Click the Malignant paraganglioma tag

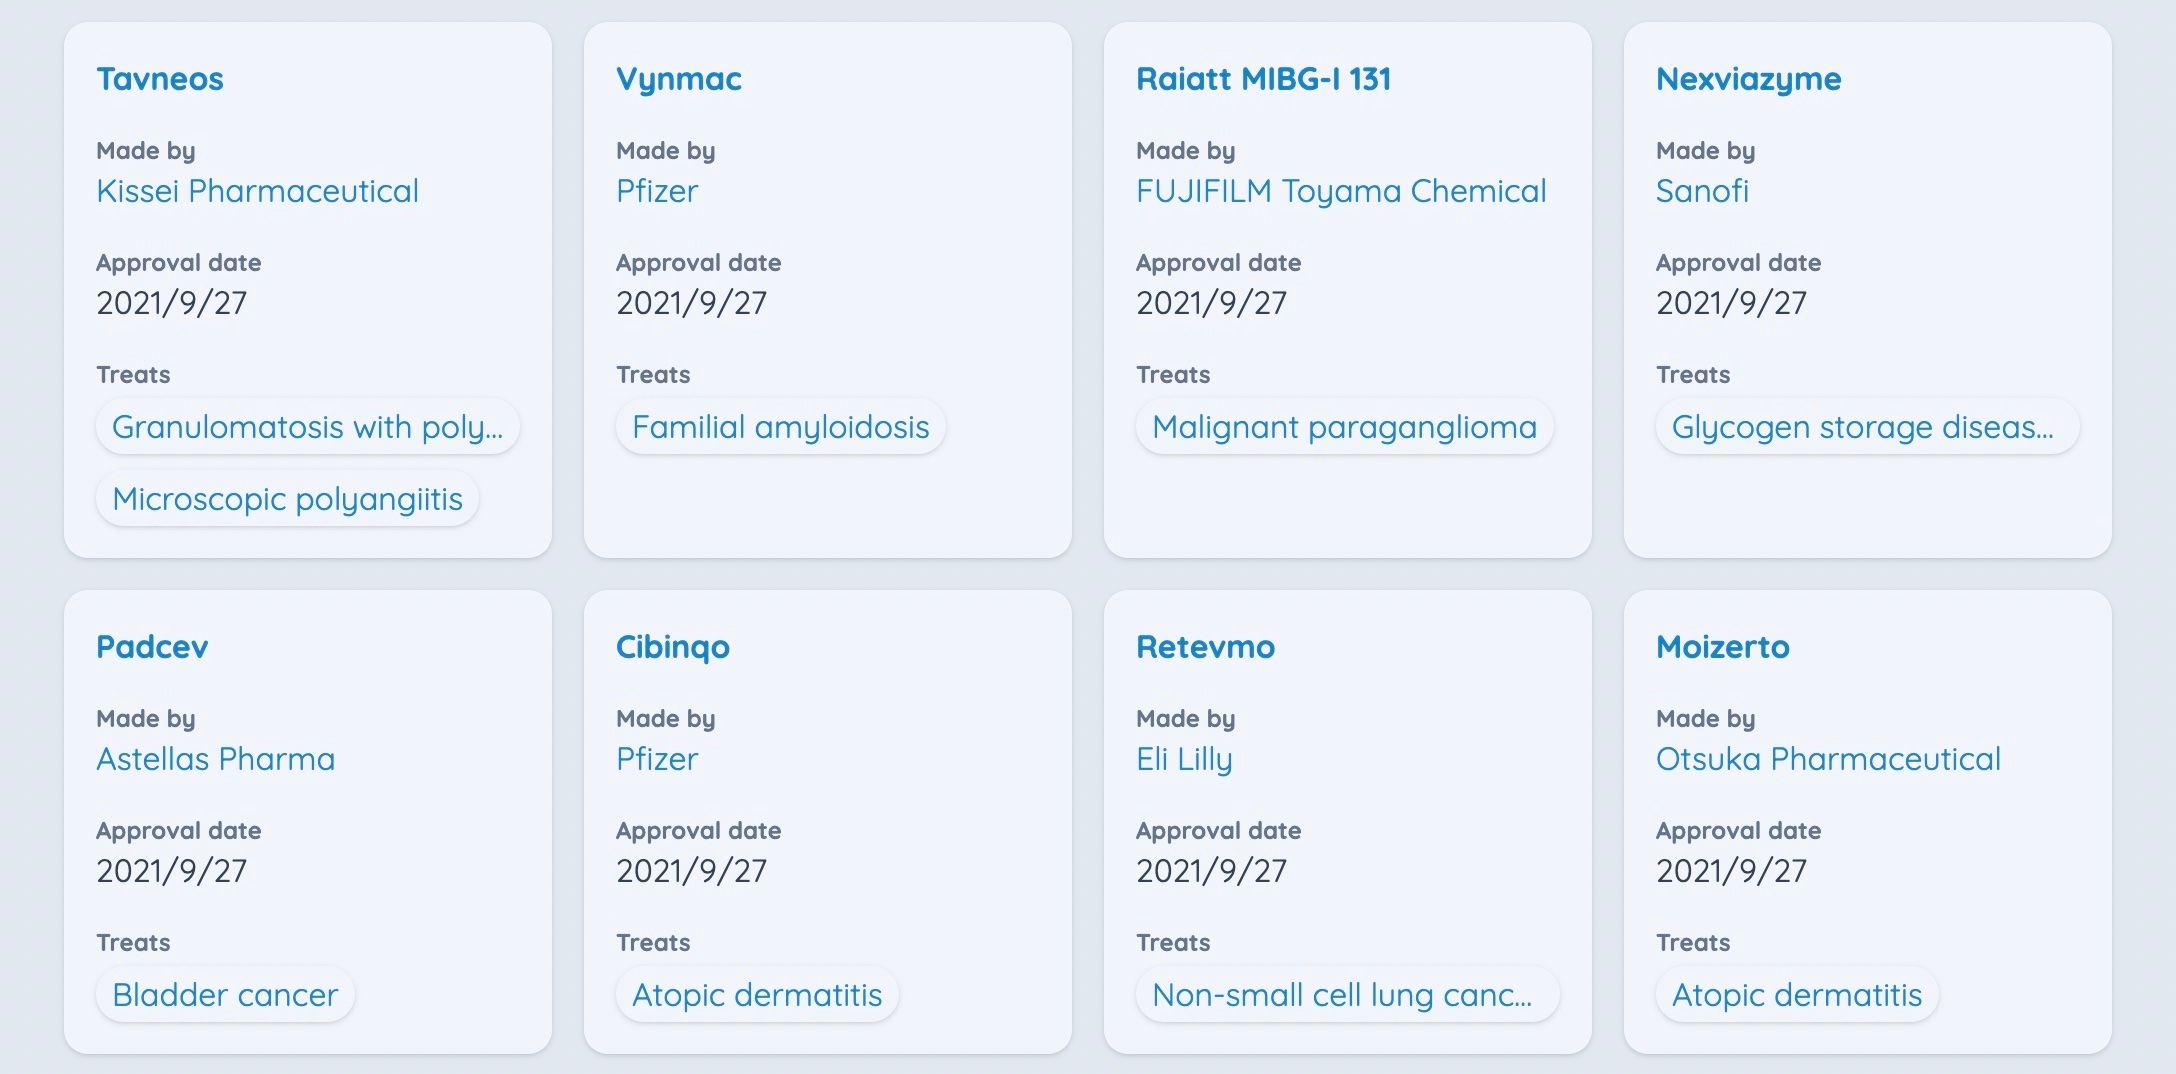(1344, 427)
